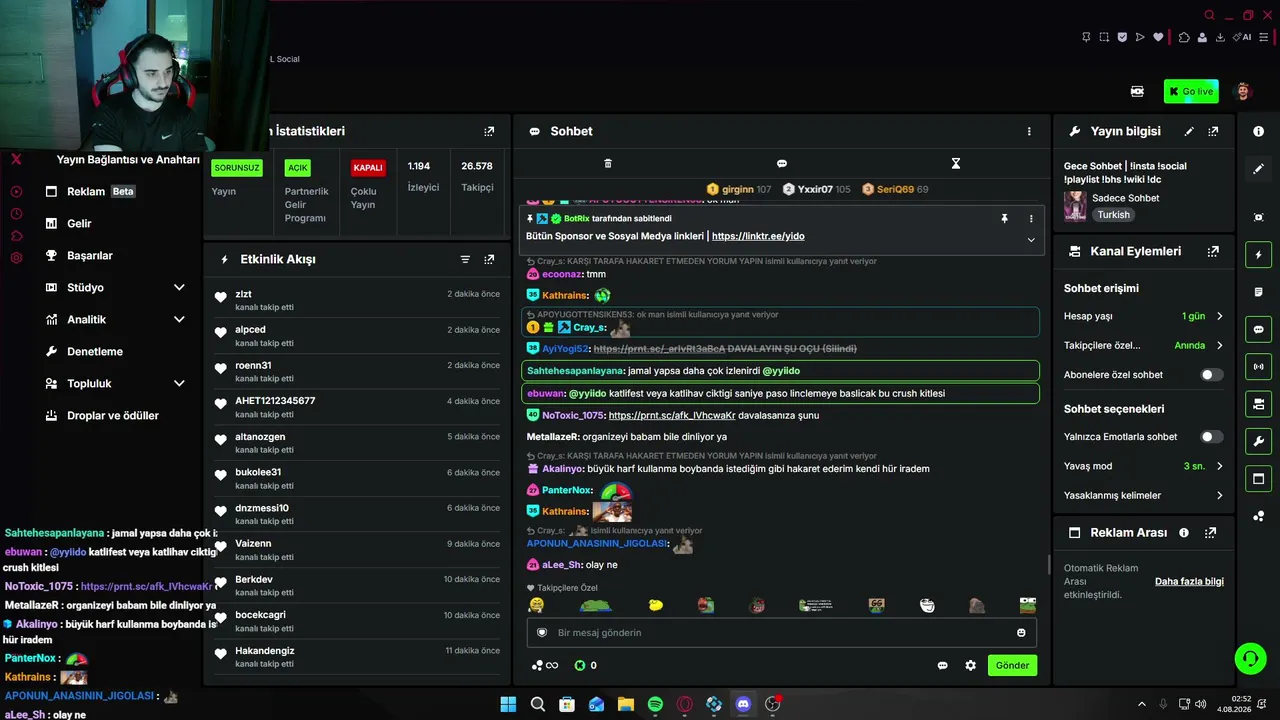
Task: Toggle chat panel button in right sidebar
Action: (1259, 329)
